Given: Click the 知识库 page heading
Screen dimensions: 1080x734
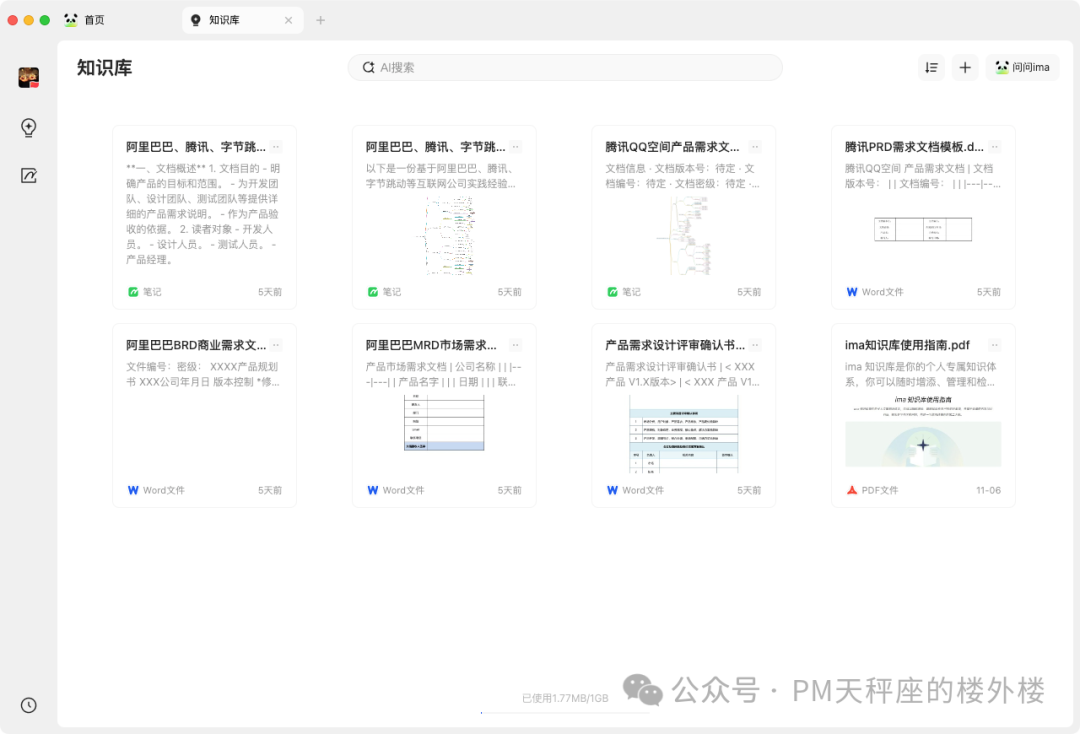Looking at the screenshot, I should click(104, 67).
